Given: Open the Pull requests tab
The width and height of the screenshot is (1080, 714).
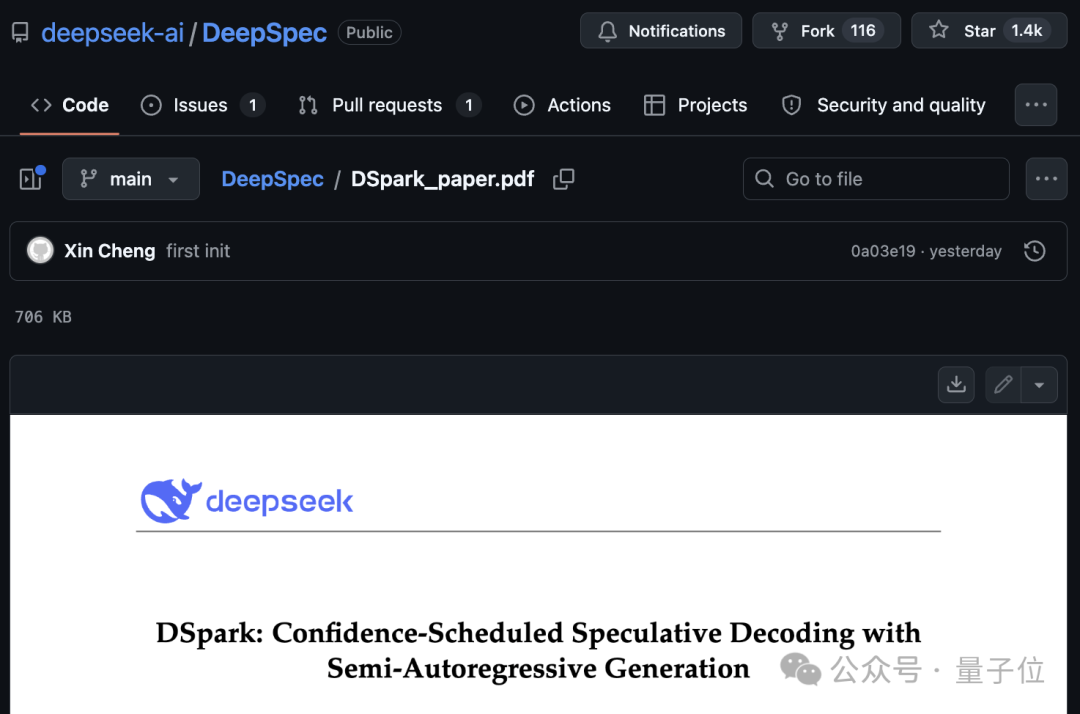Looking at the screenshot, I should (390, 105).
